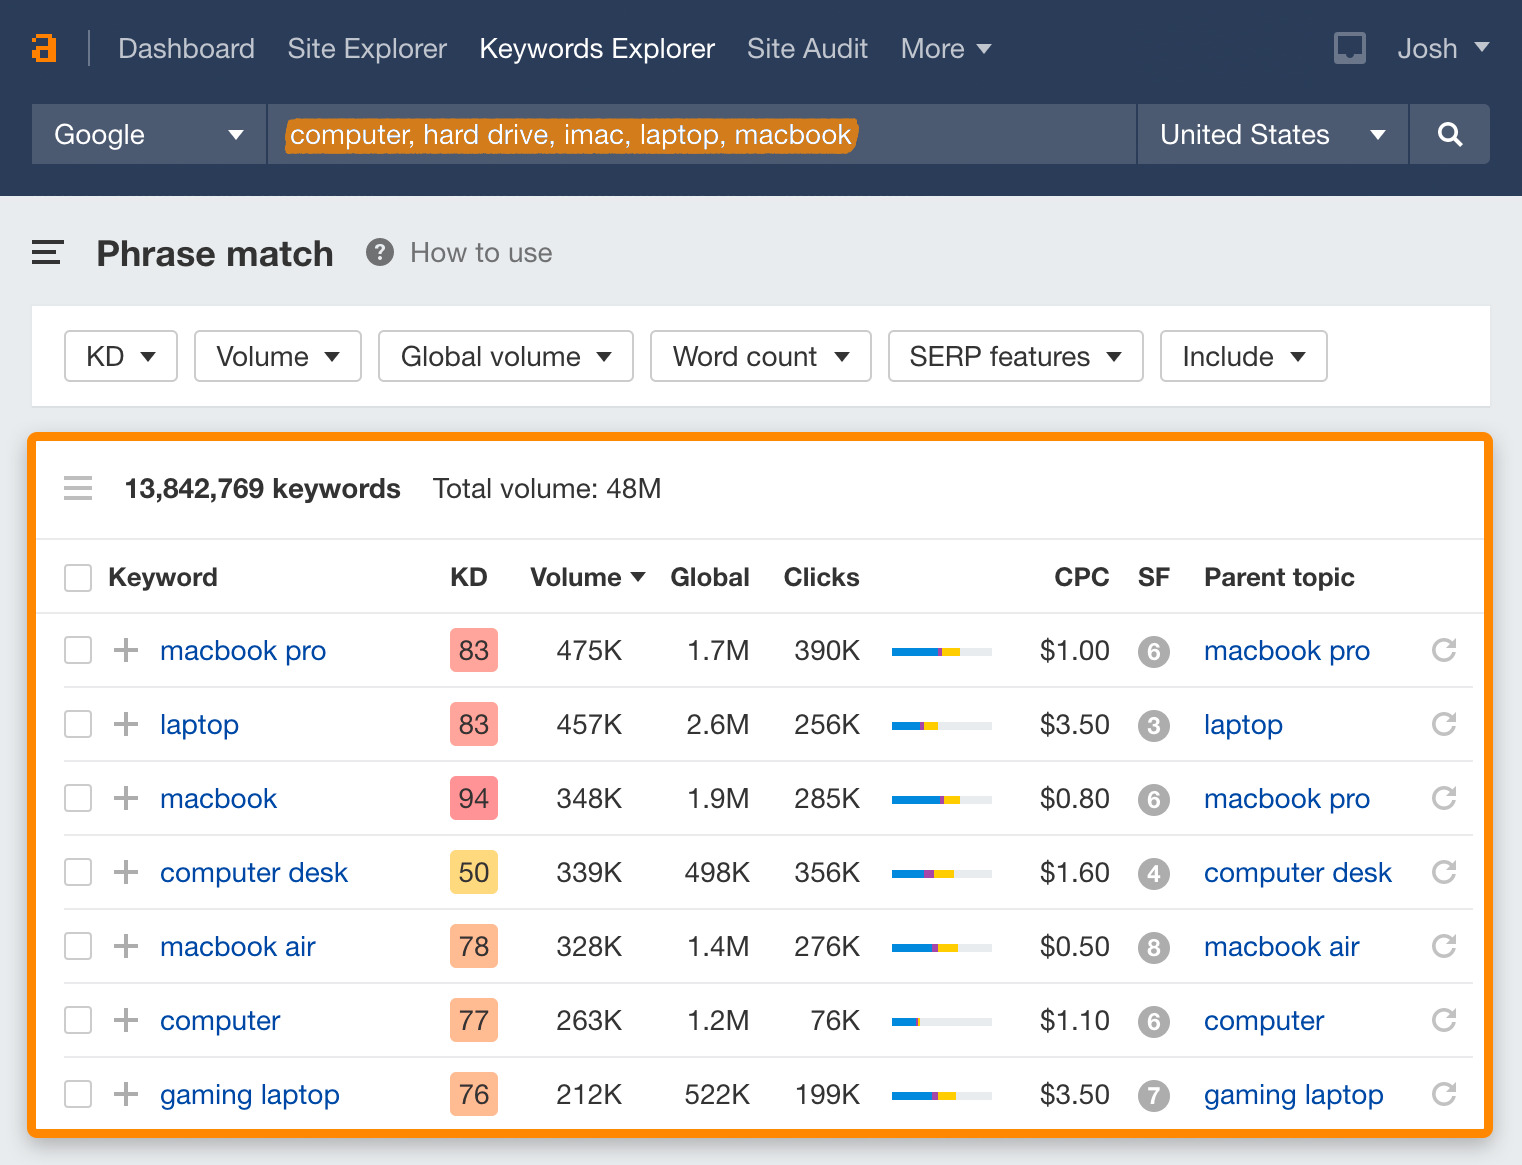Open the notifications monitor icon
Image resolution: width=1522 pixels, height=1165 pixels.
point(1349,48)
